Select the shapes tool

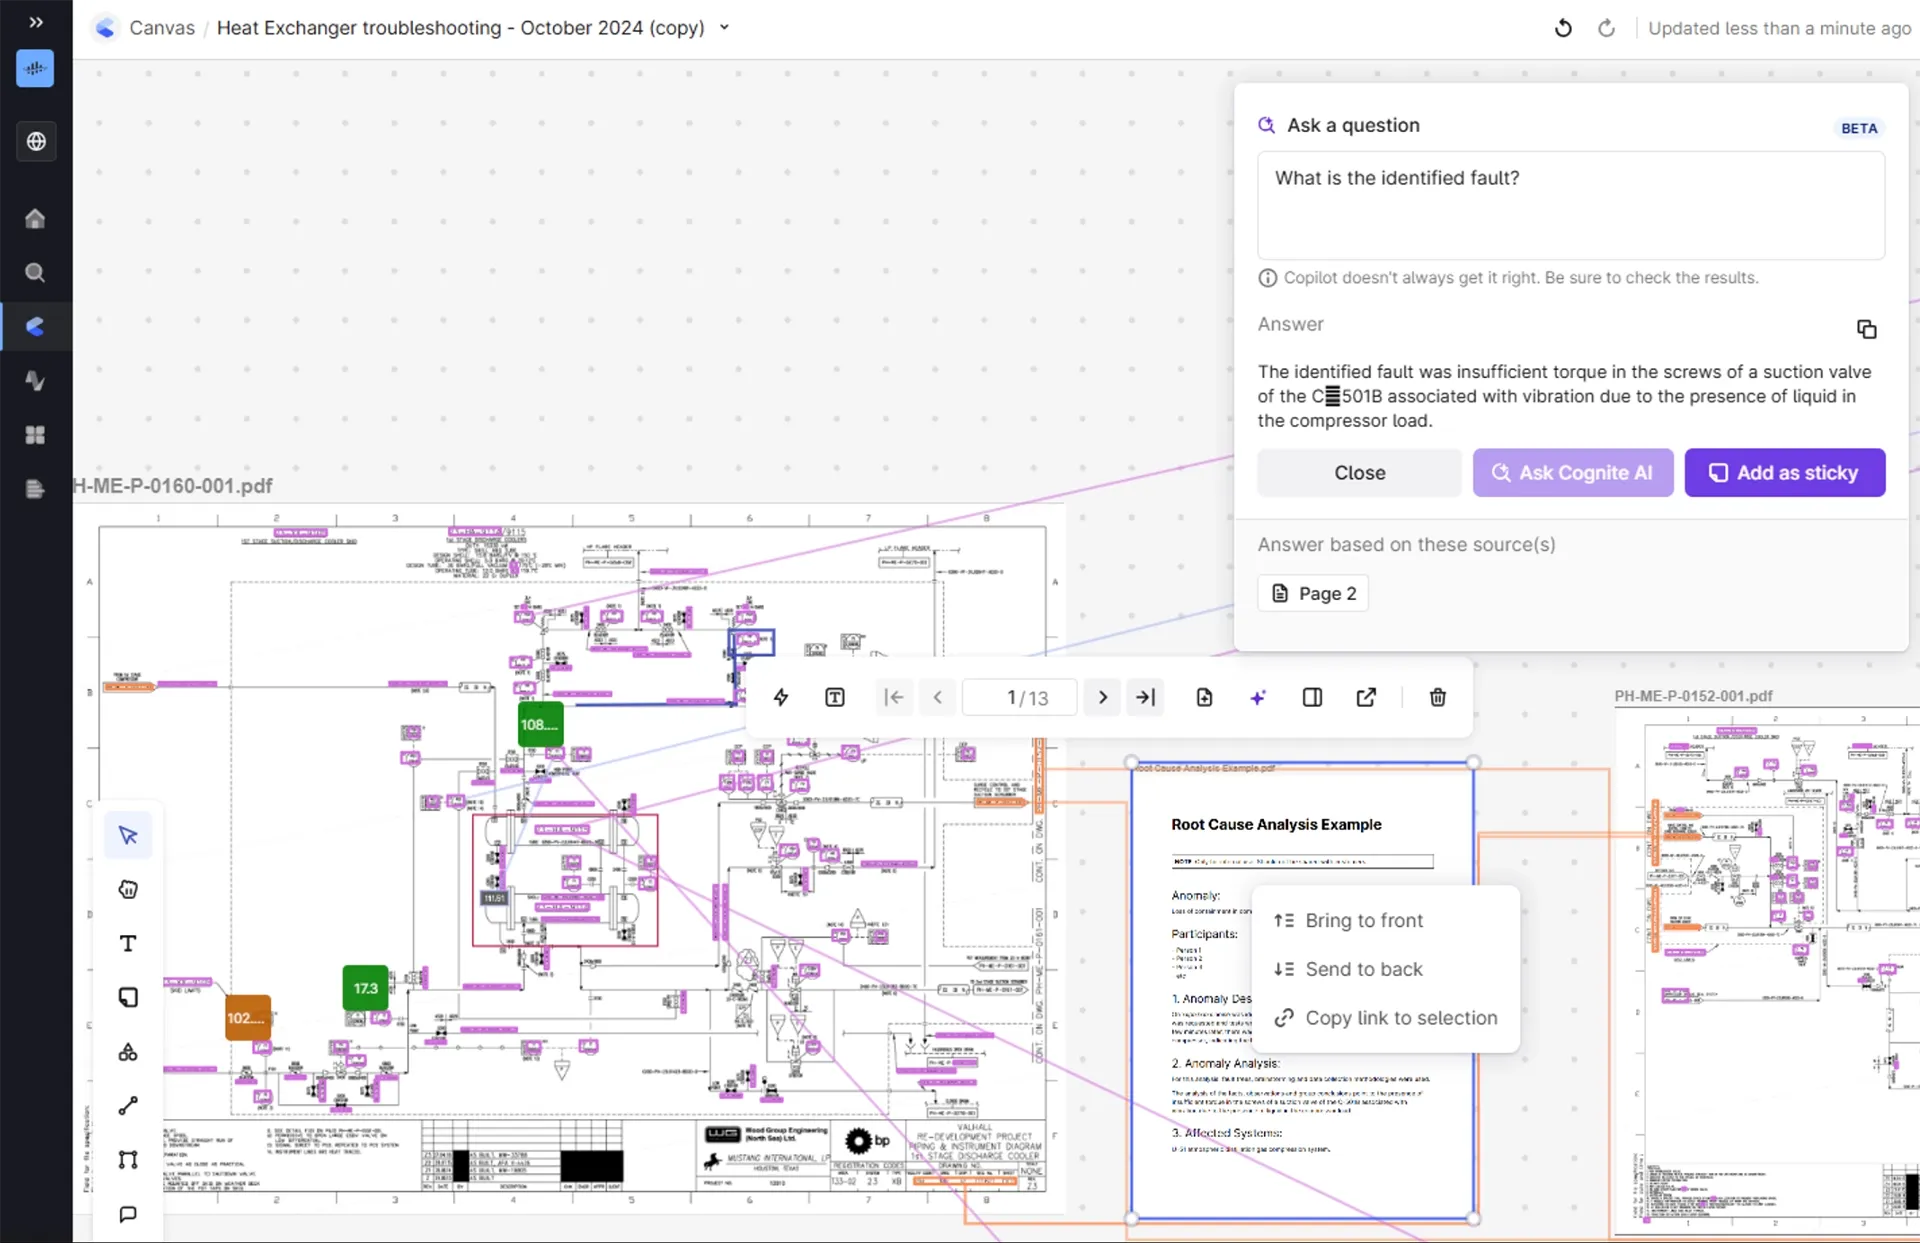pyautogui.click(x=128, y=1052)
